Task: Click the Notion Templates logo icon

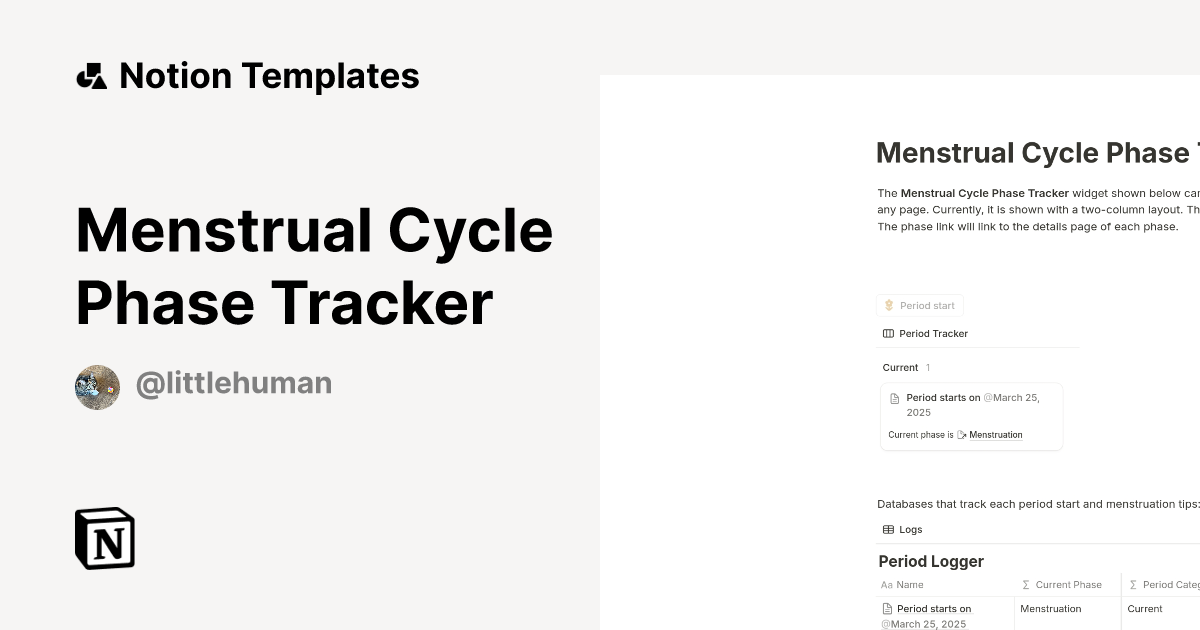Action: click(92, 75)
